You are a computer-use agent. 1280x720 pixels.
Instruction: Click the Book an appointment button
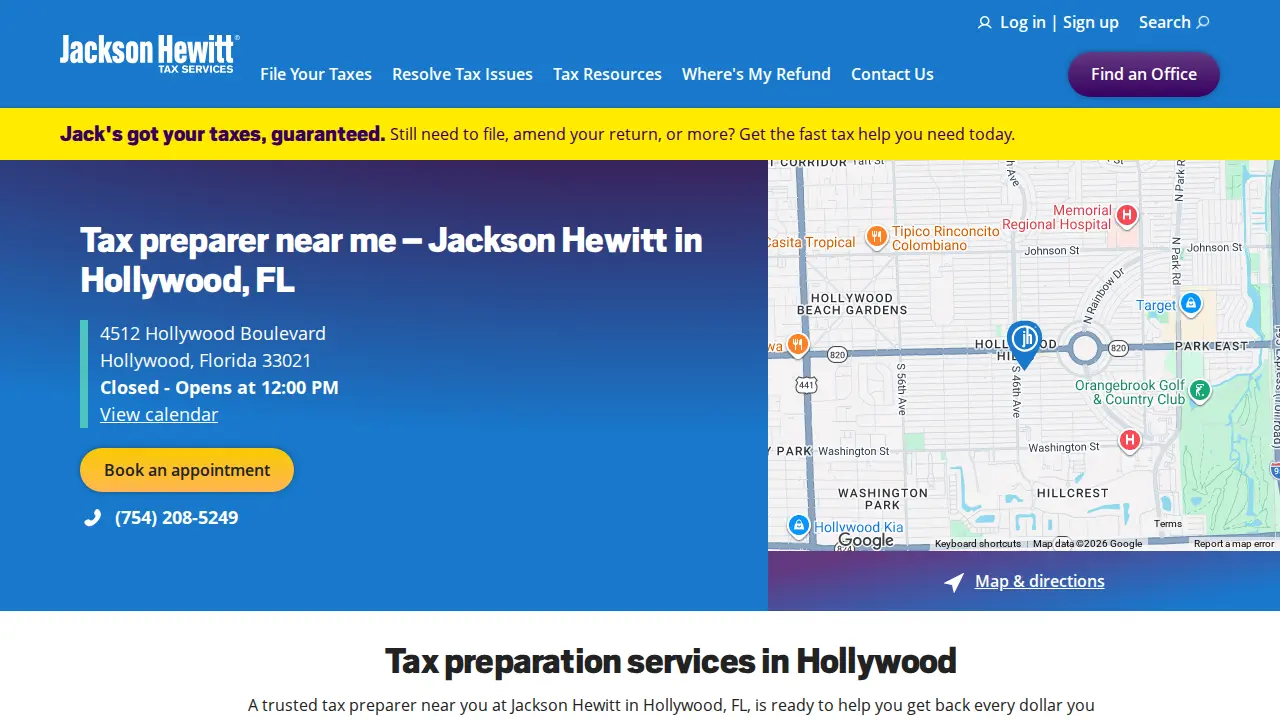[x=187, y=470]
